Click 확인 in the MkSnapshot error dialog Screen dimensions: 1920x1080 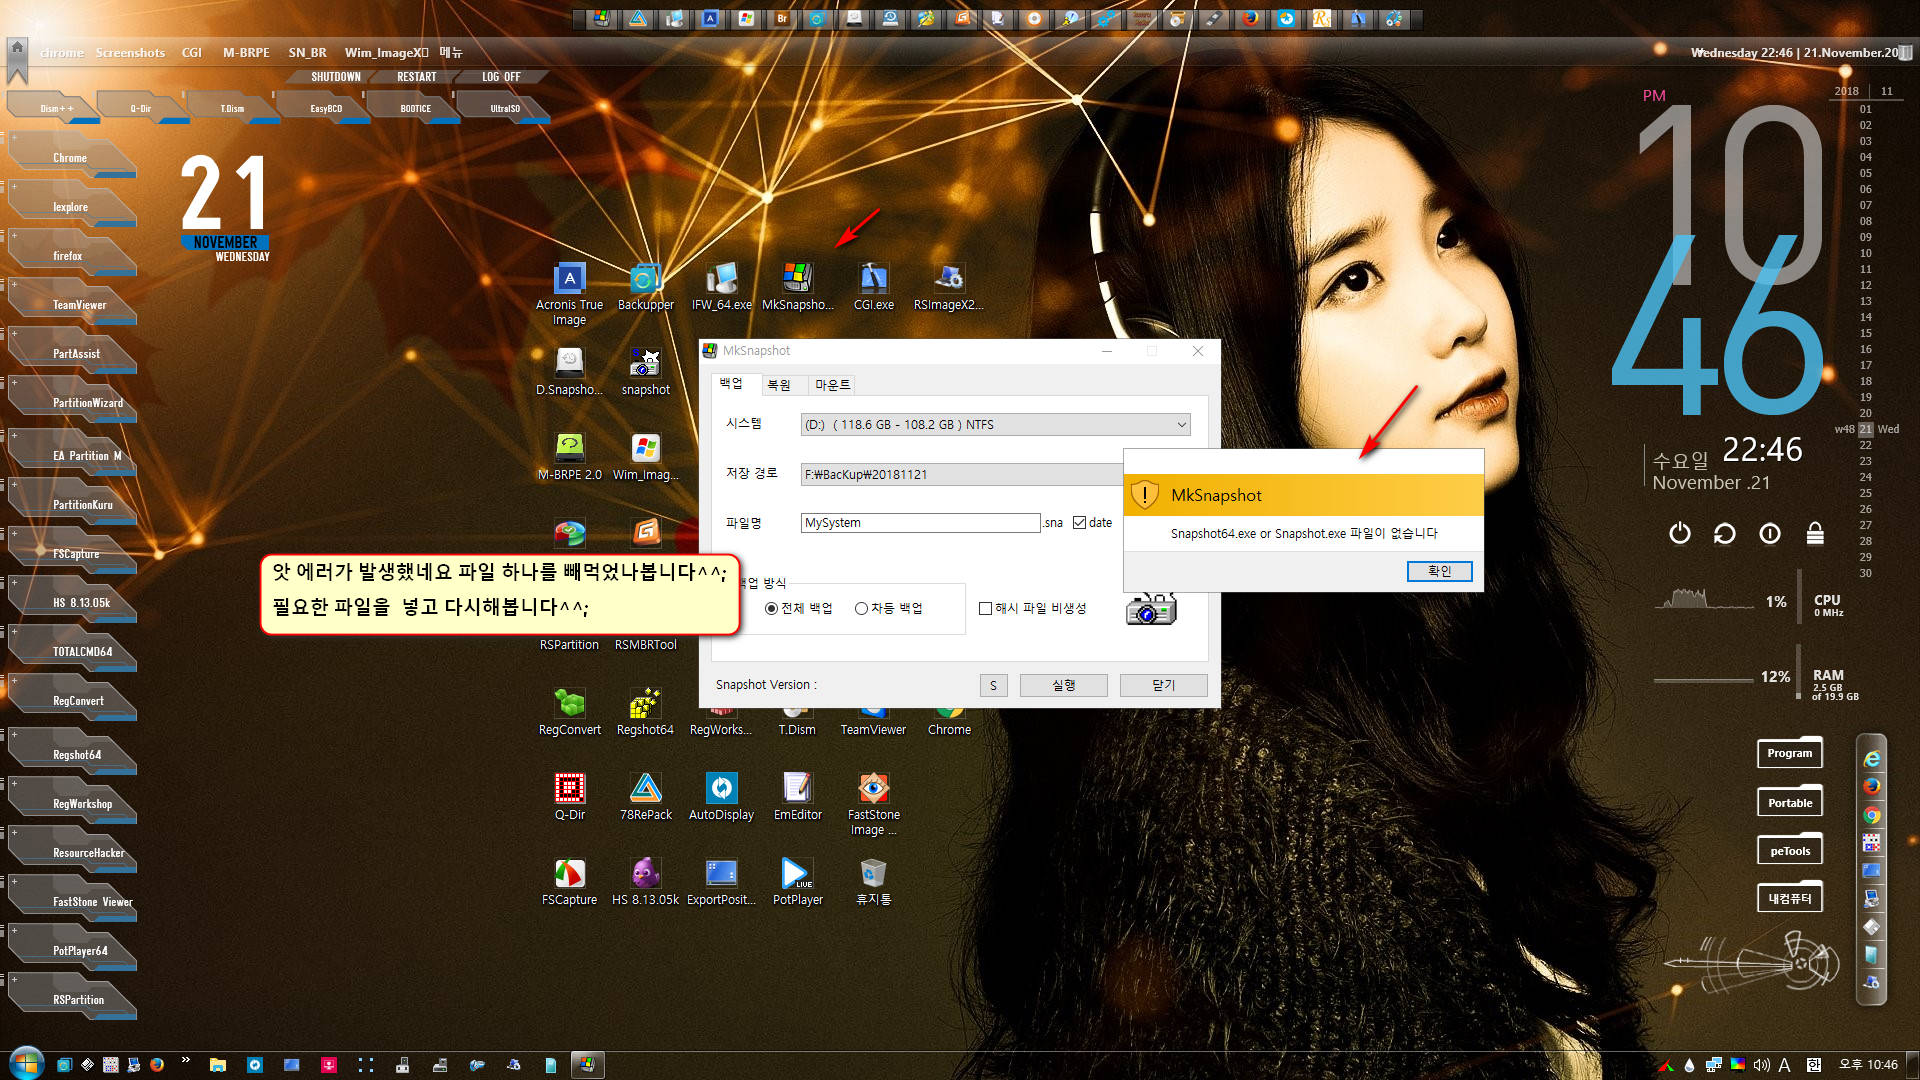pyautogui.click(x=1439, y=571)
